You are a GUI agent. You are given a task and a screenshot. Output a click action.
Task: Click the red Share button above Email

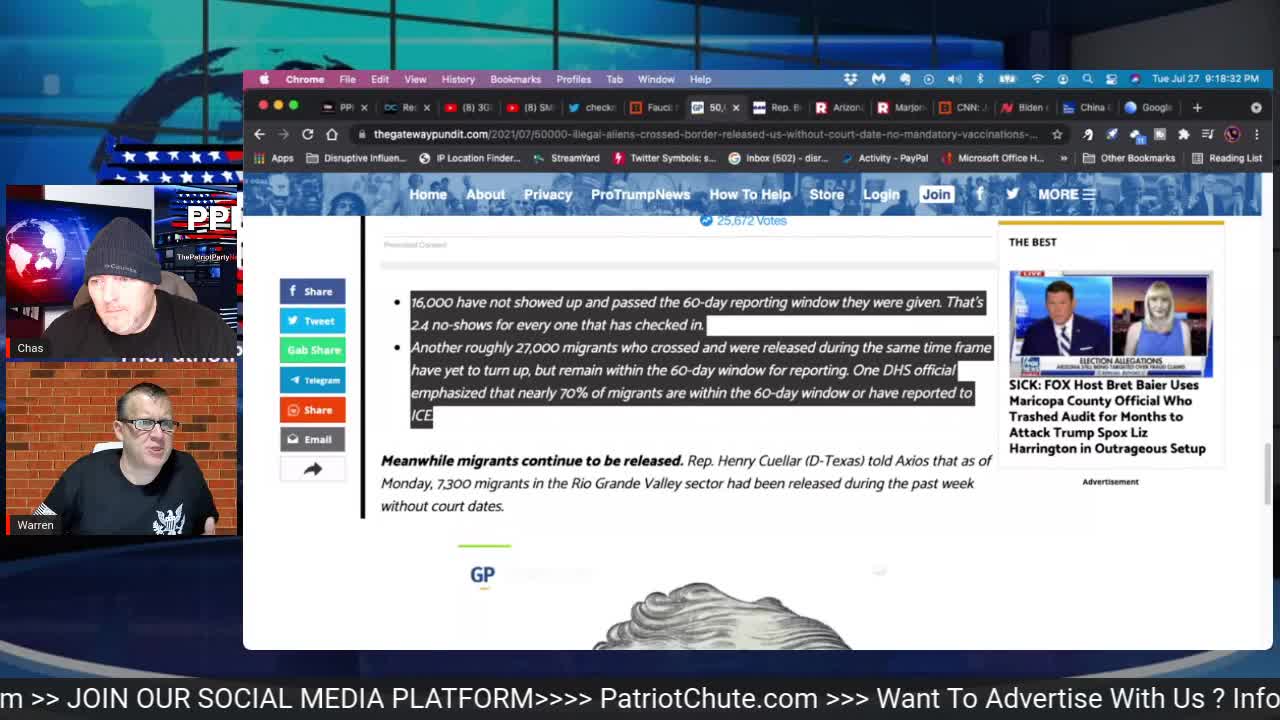pos(312,410)
